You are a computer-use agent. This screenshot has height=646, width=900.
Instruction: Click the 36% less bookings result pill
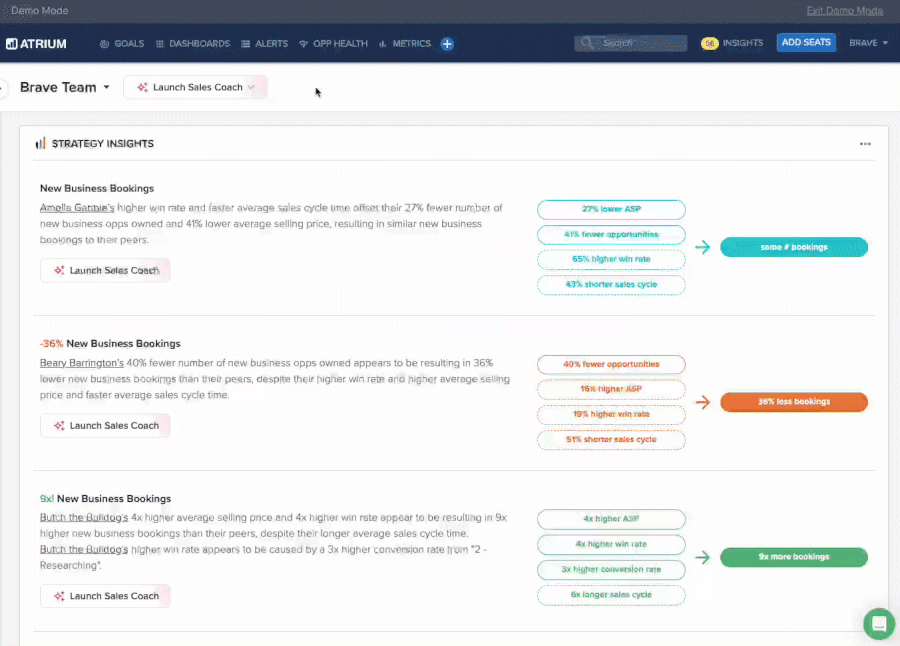[x=794, y=402]
